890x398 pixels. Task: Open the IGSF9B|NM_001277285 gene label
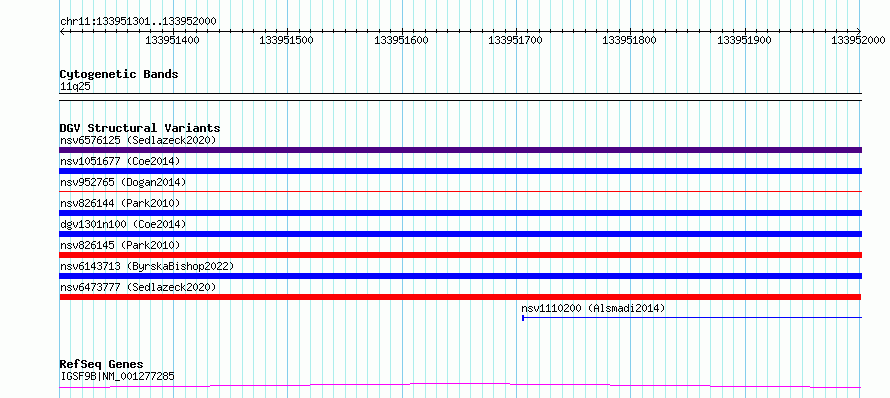pyautogui.click(x=117, y=376)
